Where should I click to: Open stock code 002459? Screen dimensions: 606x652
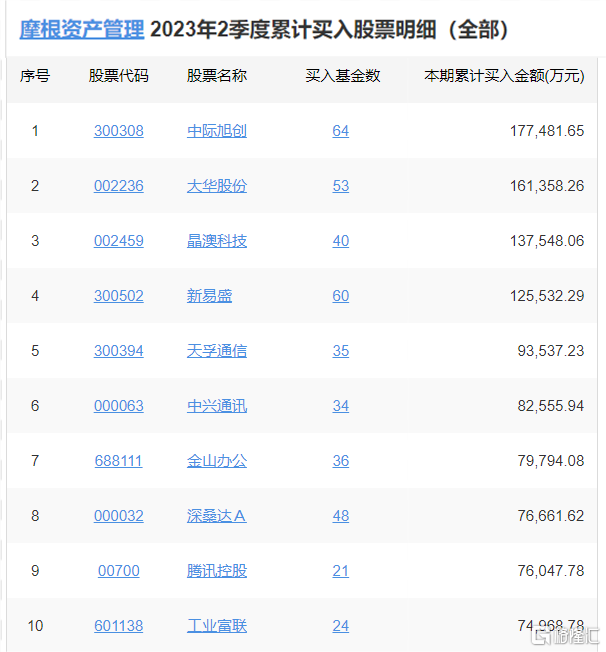point(119,241)
